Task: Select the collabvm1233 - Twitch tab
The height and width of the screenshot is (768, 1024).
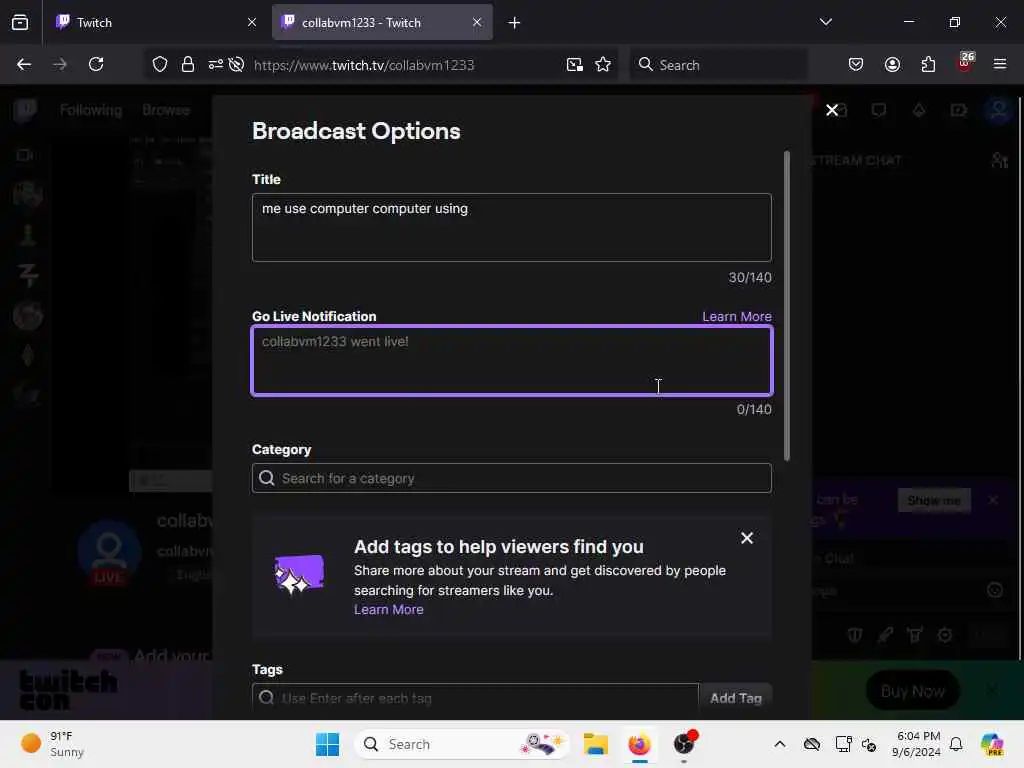Action: pyautogui.click(x=382, y=22)
